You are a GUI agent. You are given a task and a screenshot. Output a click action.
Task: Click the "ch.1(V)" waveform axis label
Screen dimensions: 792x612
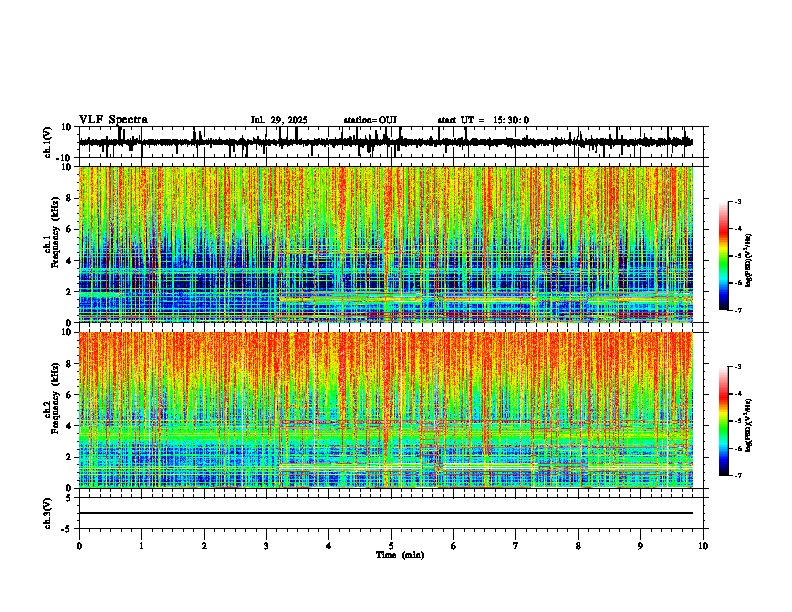click(48, 142)
